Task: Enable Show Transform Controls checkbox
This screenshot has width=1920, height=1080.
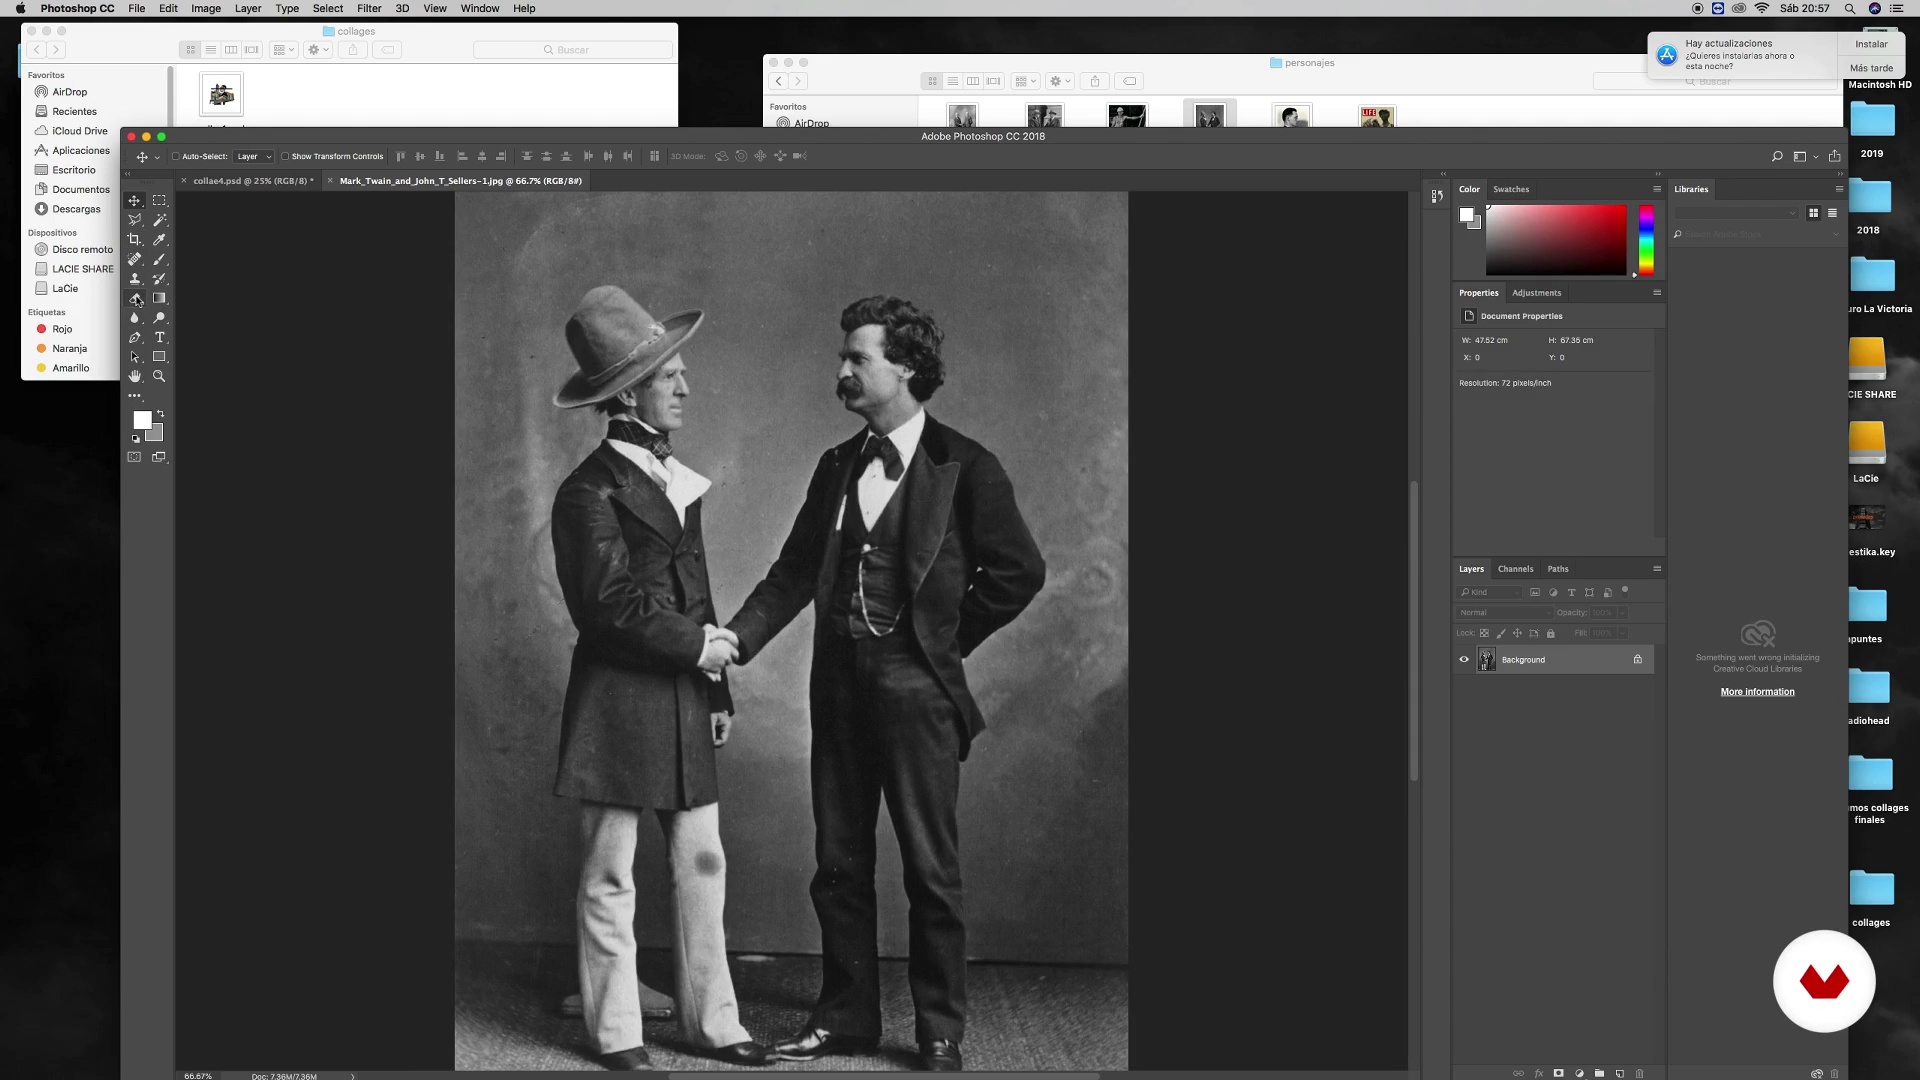Action: (285, 156)
